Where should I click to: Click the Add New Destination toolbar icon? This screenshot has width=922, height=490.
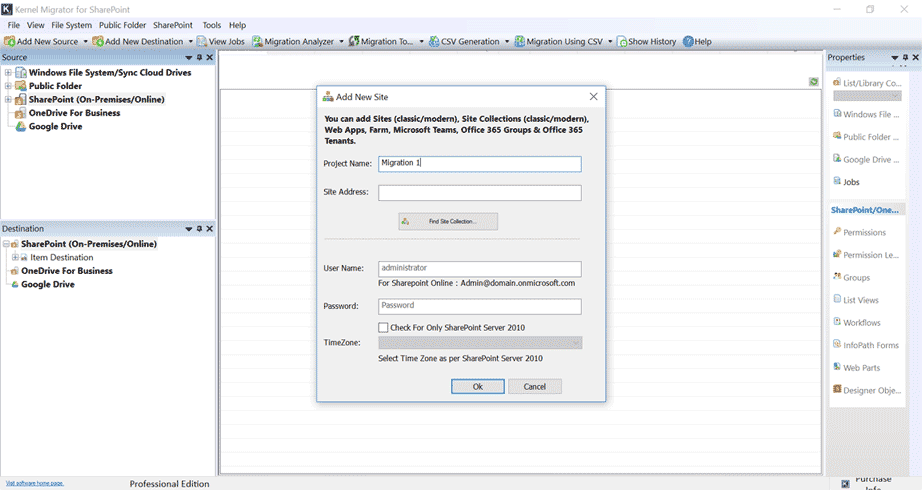[98, 41]
